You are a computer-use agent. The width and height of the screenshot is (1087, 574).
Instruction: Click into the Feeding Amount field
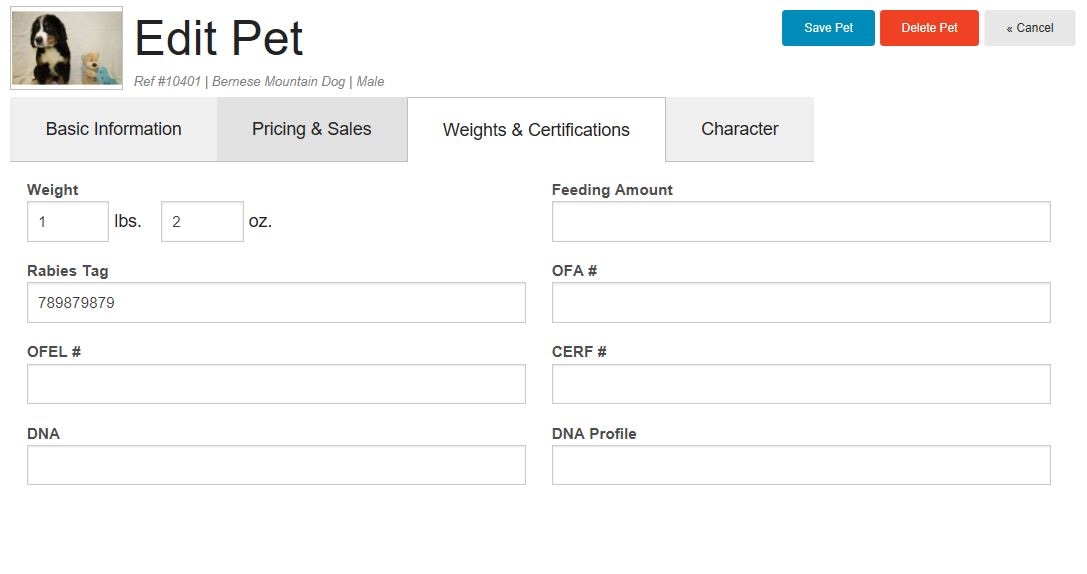(801, 222)
